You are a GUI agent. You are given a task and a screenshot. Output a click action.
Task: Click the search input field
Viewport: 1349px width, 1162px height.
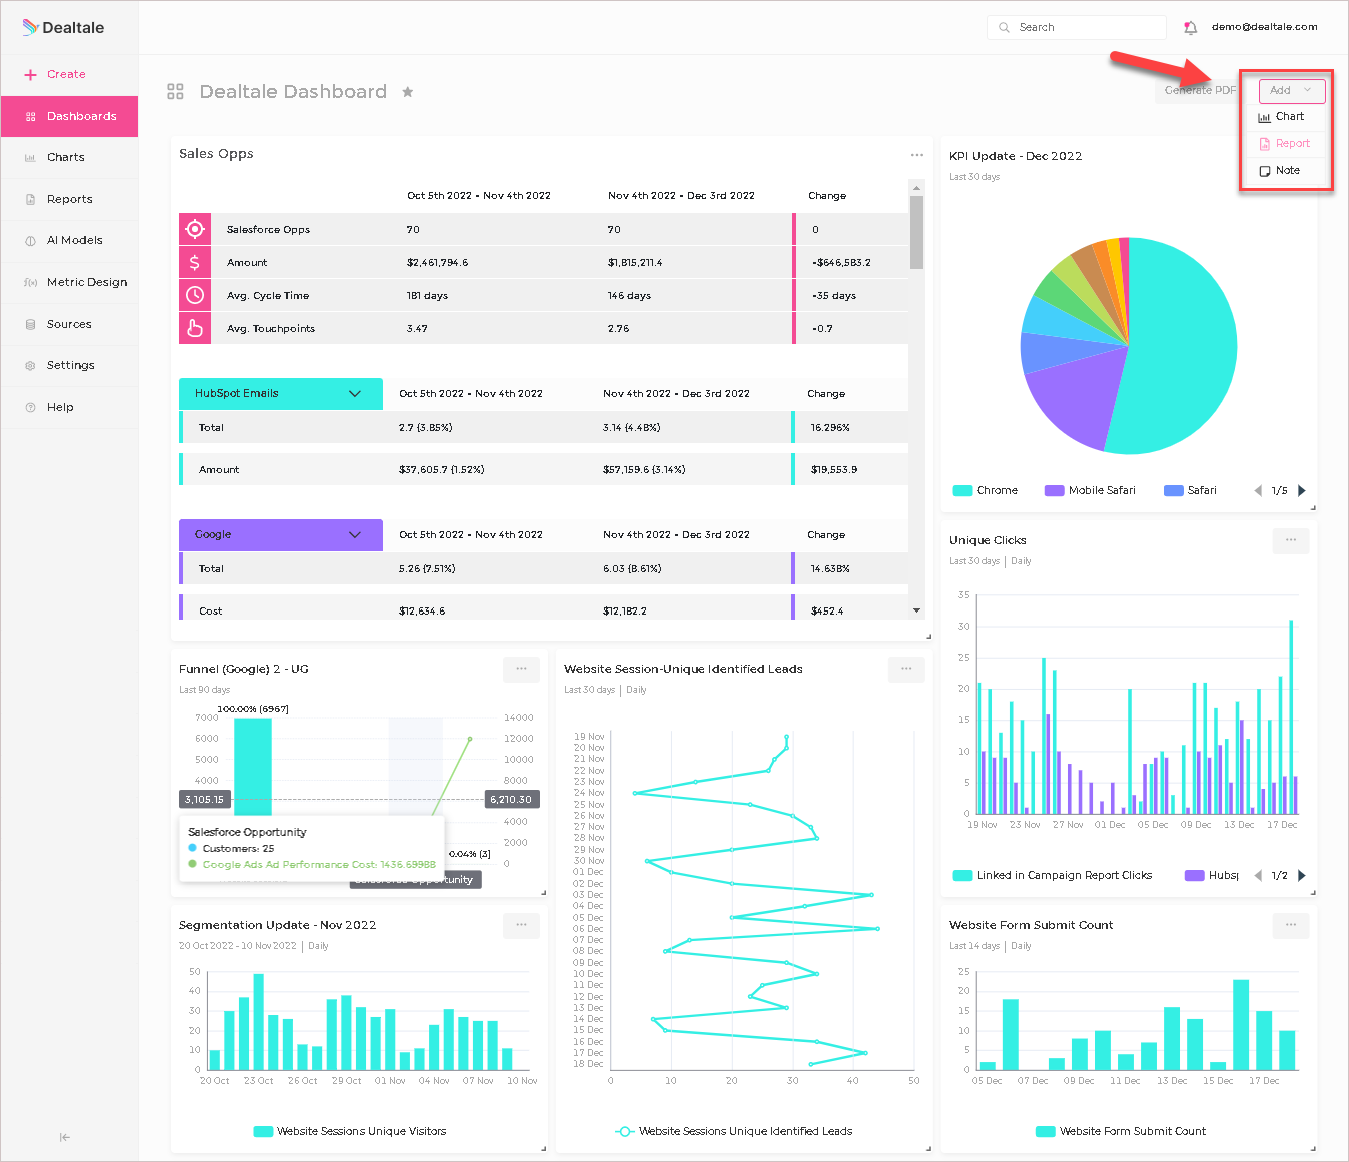click(1077, 27)
